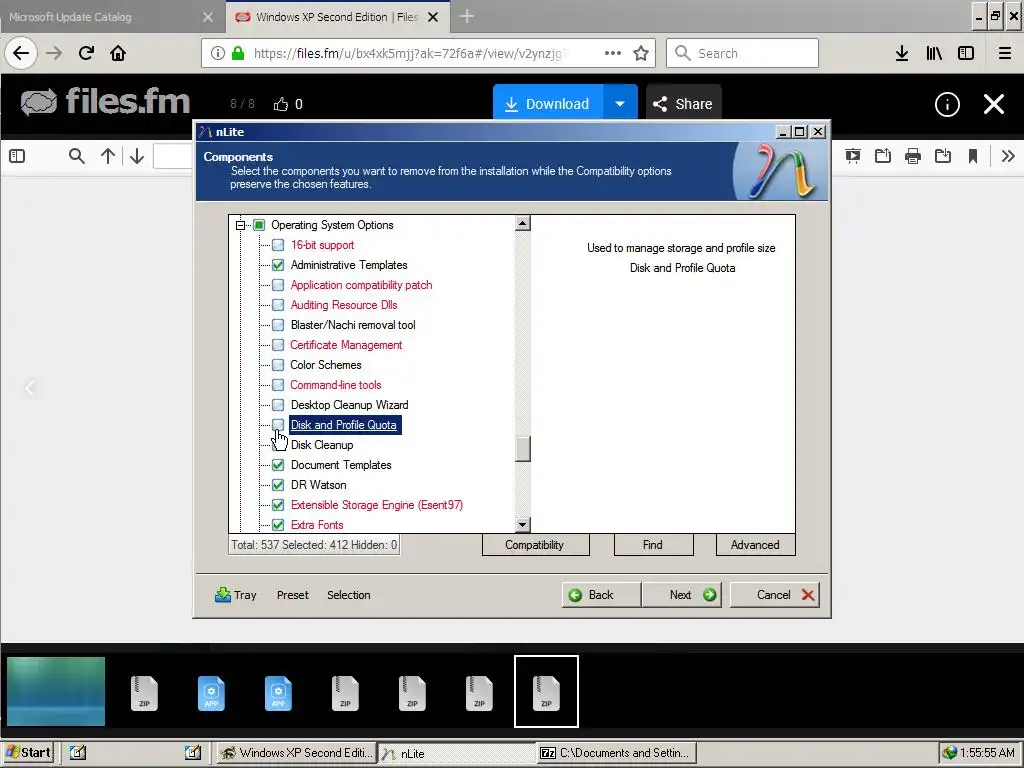This screenshot has width=1024, height=768.
Task: Go to previous page with up arrow
Action: [x=108, y=156]
